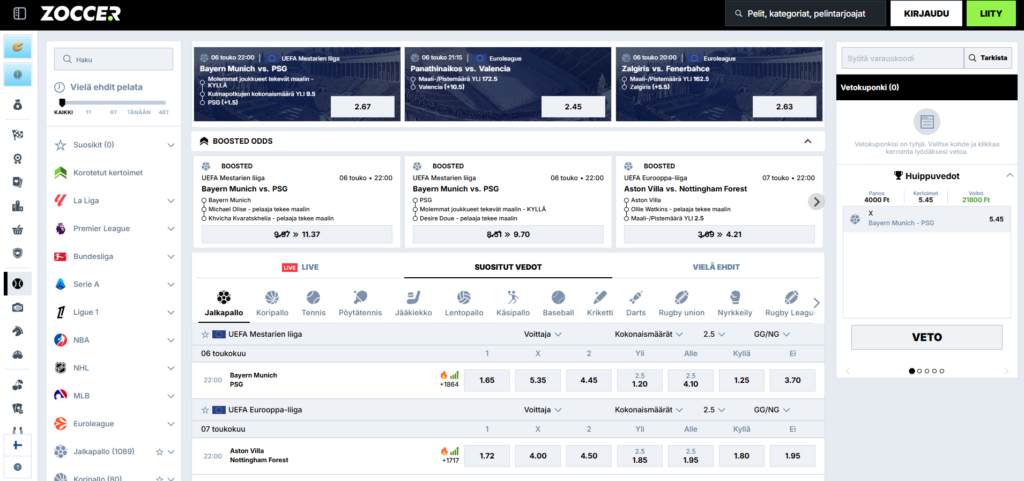Switch to the LIVE tab
The image size is (1024, 481).
pyautogui.click(x=300, y=267)
